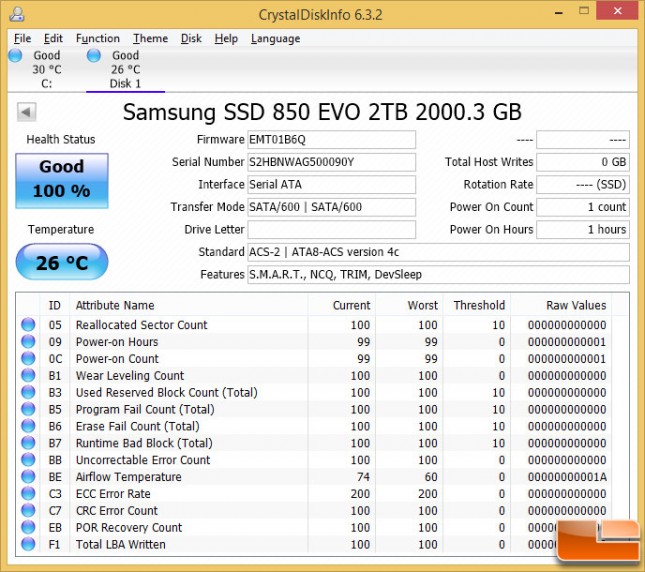The image size is (645, 572).
Task: Open the Language menu
Action: 275,39
